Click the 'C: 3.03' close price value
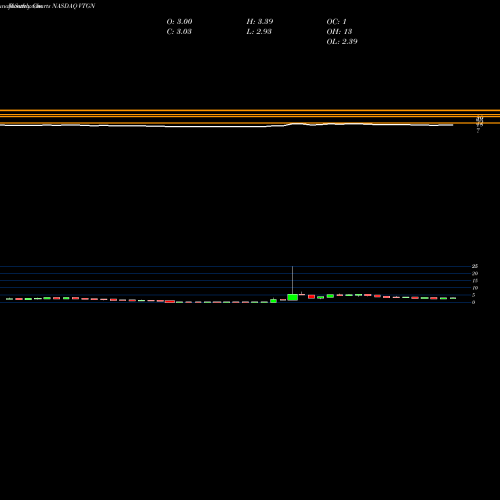 pyautogui.click(x=179, y=32)
